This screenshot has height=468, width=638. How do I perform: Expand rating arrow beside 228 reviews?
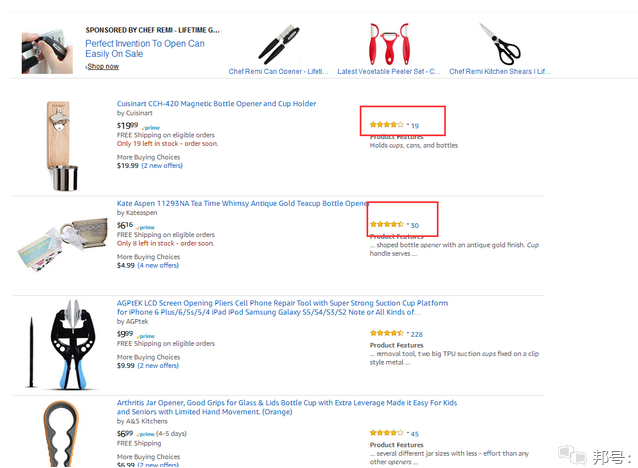(x=406, y=333)
